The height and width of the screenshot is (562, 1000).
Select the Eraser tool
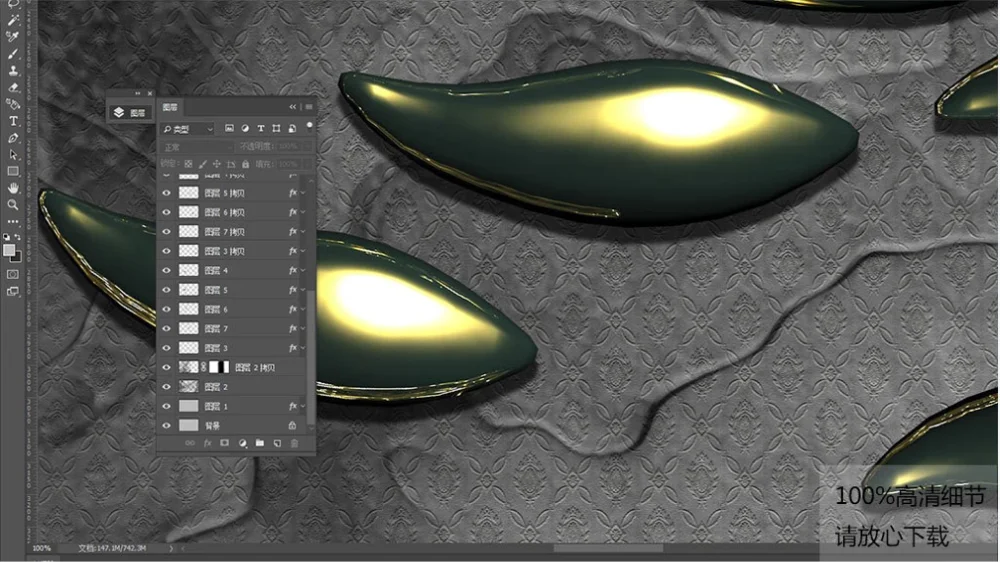[13, 87]
